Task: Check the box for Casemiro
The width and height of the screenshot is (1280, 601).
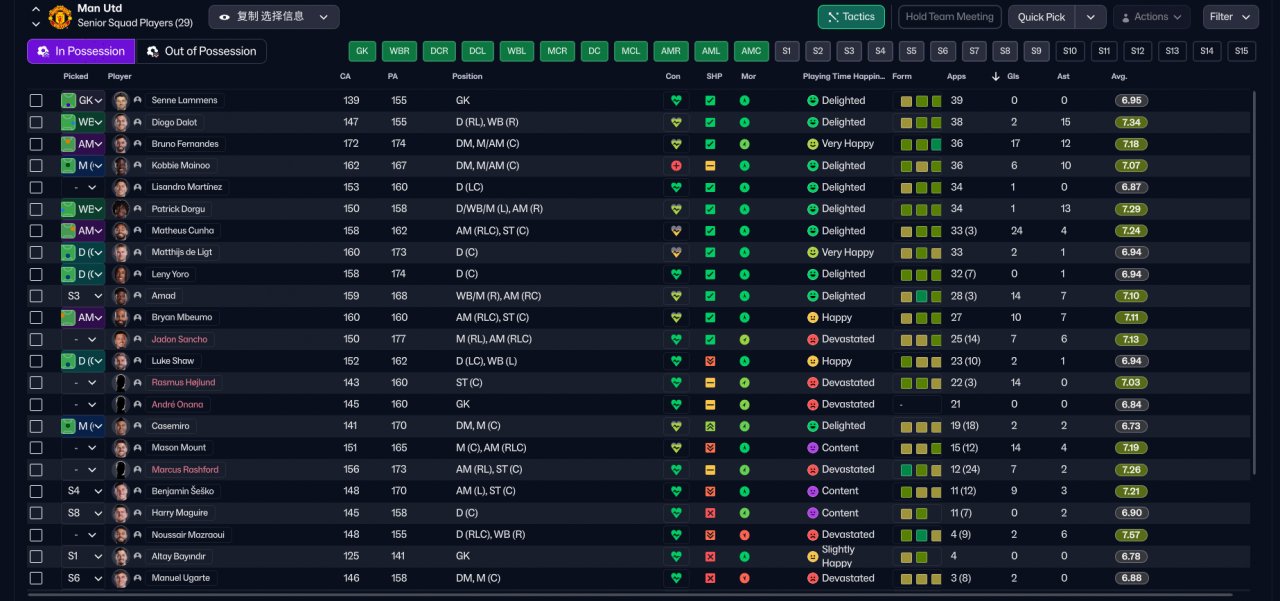Action: click(x=36, y=426)
